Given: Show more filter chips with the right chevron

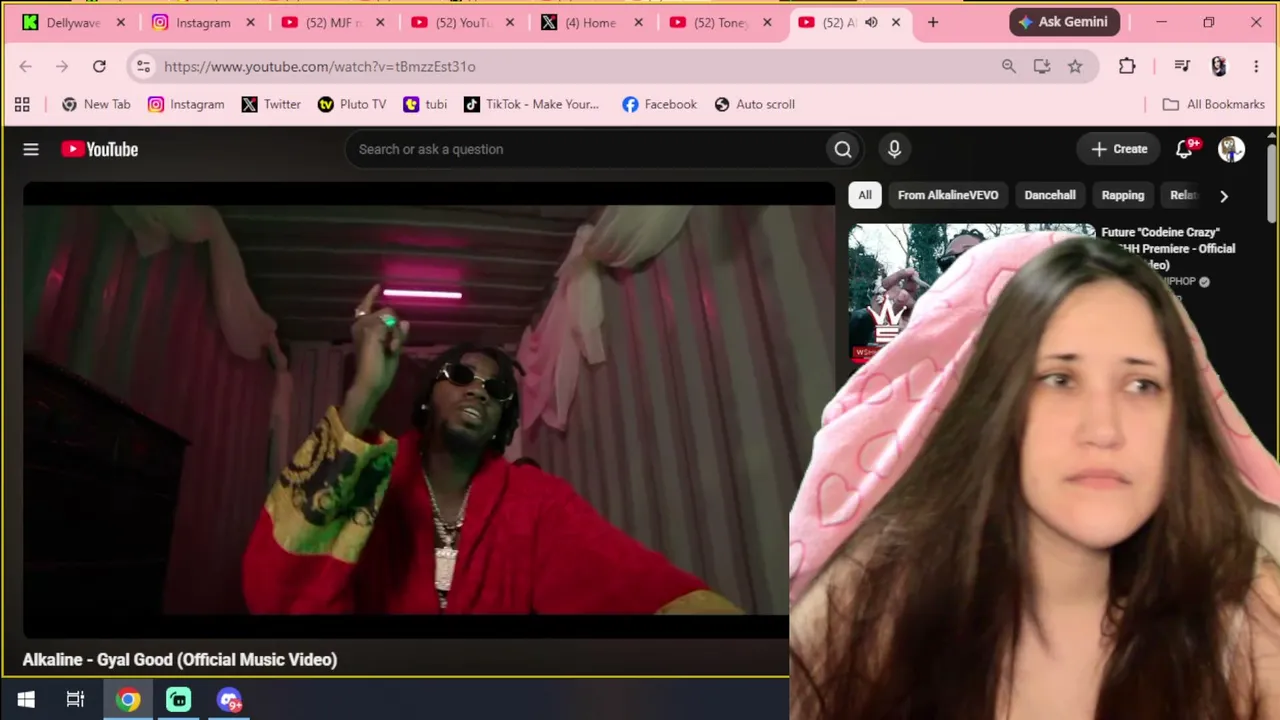Looking at the screenshot, I should click(x=1223, y=196).
